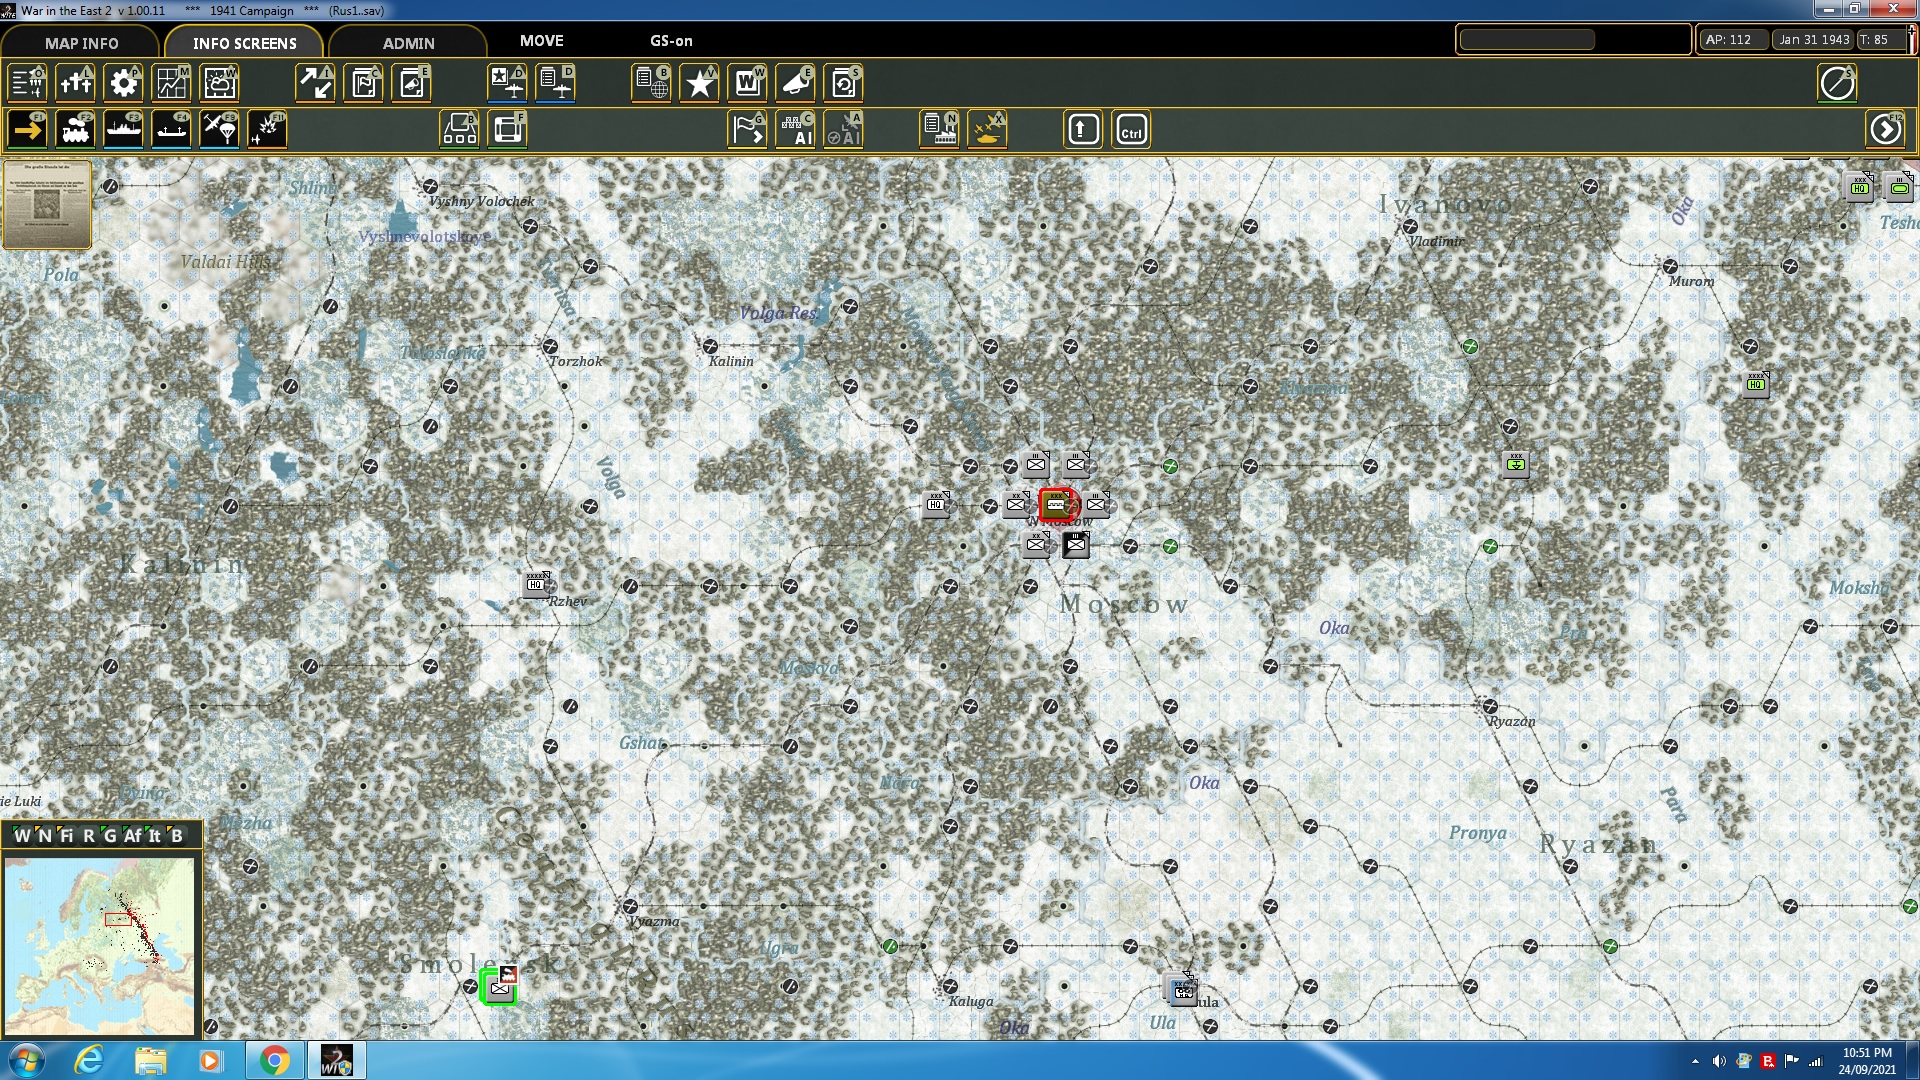Screen dimensions: 1920x1080
Task: Open the newspaper thumbnail at map corner
Action: pos(47,205)
